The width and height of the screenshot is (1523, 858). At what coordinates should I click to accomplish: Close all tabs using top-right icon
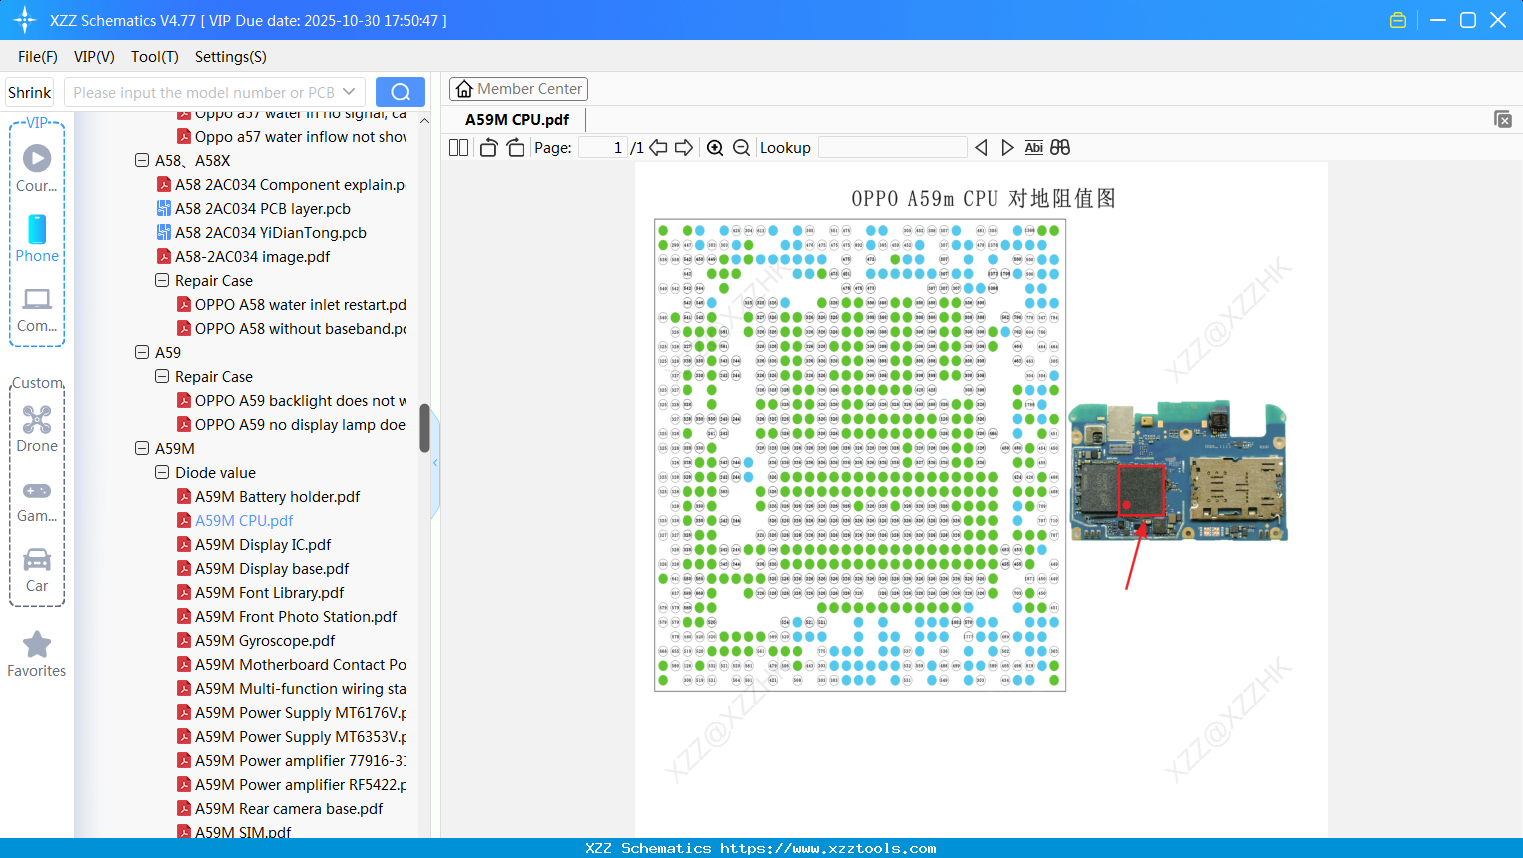coord(1502,119)
